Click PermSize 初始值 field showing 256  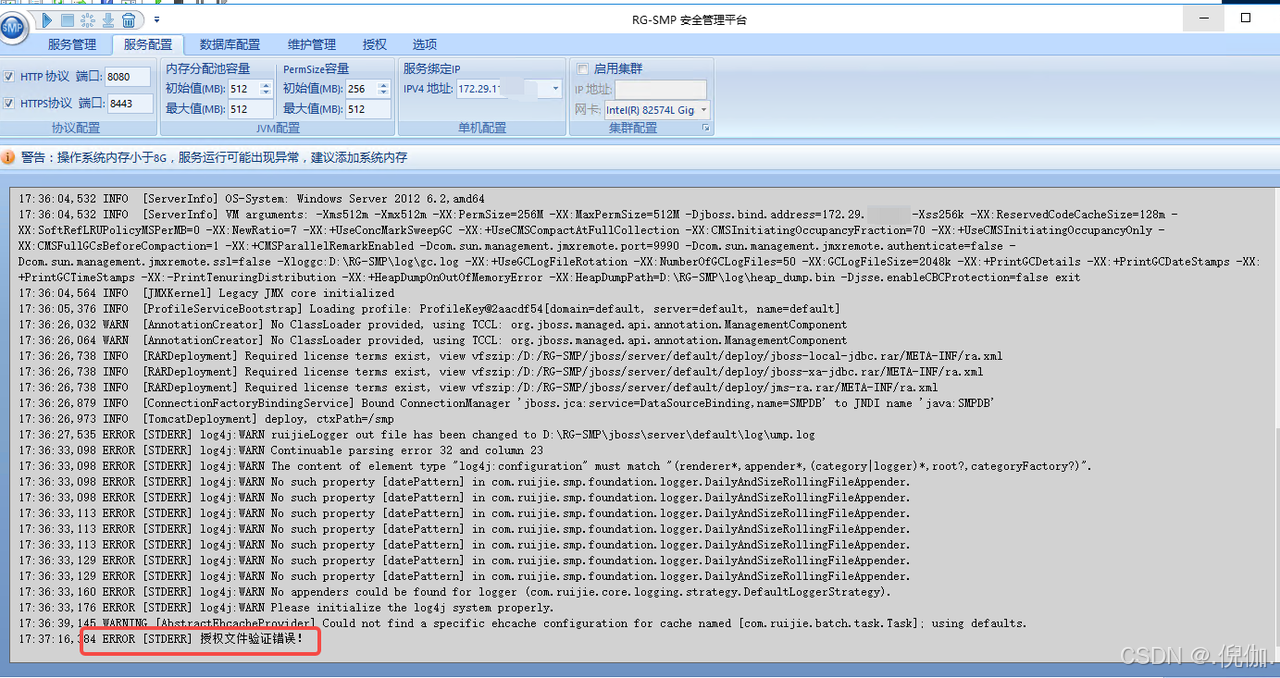(362, 89)
